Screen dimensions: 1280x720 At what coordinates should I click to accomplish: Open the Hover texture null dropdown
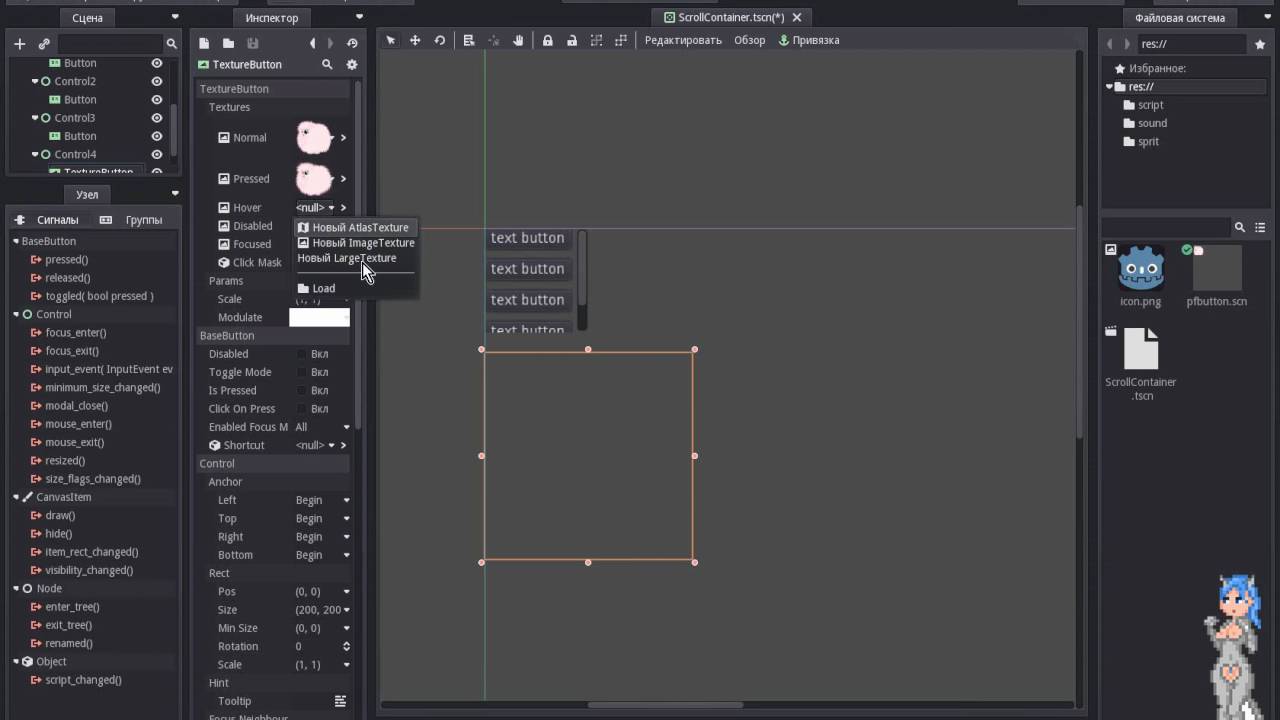[x=315, y=208]
